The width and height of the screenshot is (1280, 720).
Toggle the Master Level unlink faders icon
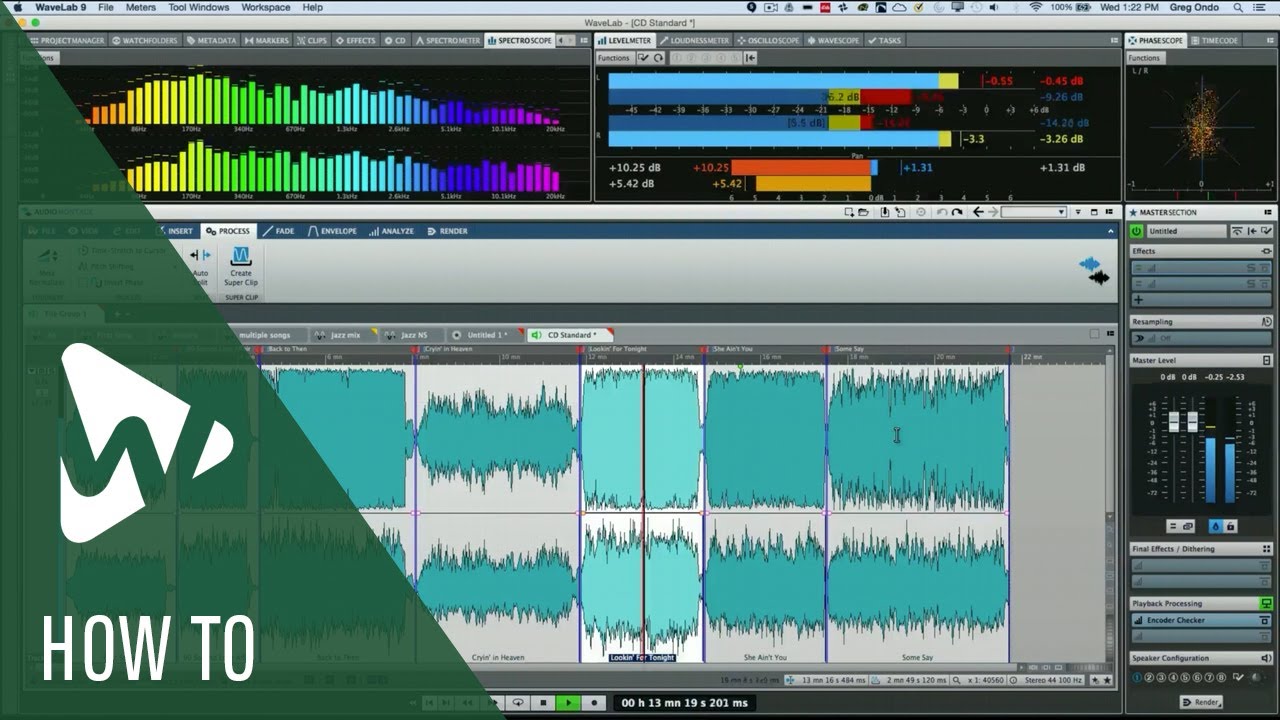tap(1188, 526)
